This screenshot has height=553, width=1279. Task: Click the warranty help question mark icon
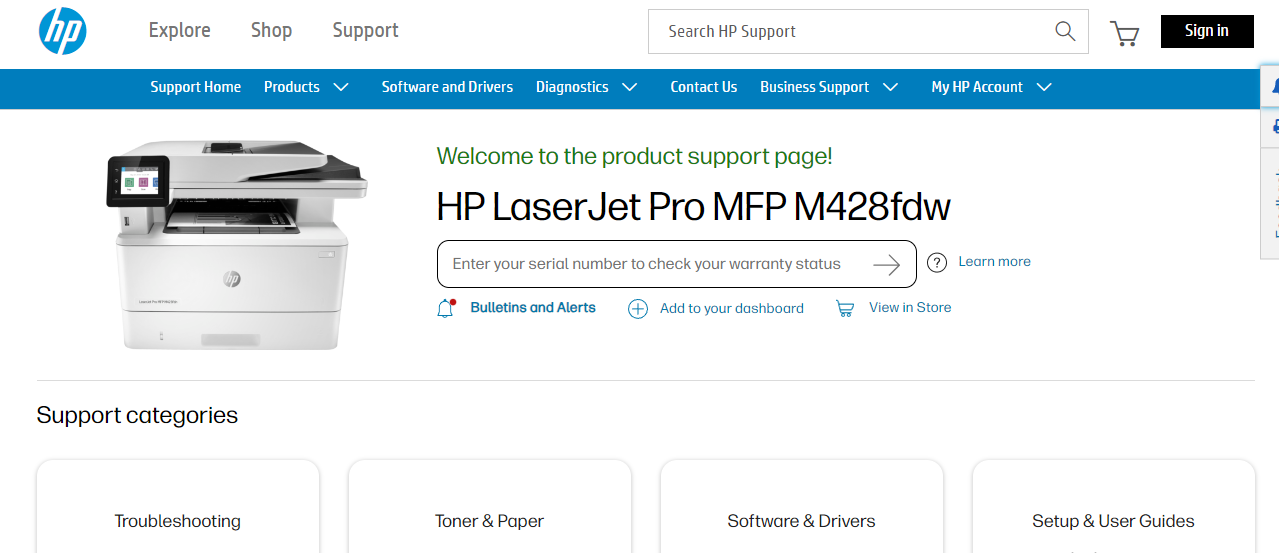point(937,263)
